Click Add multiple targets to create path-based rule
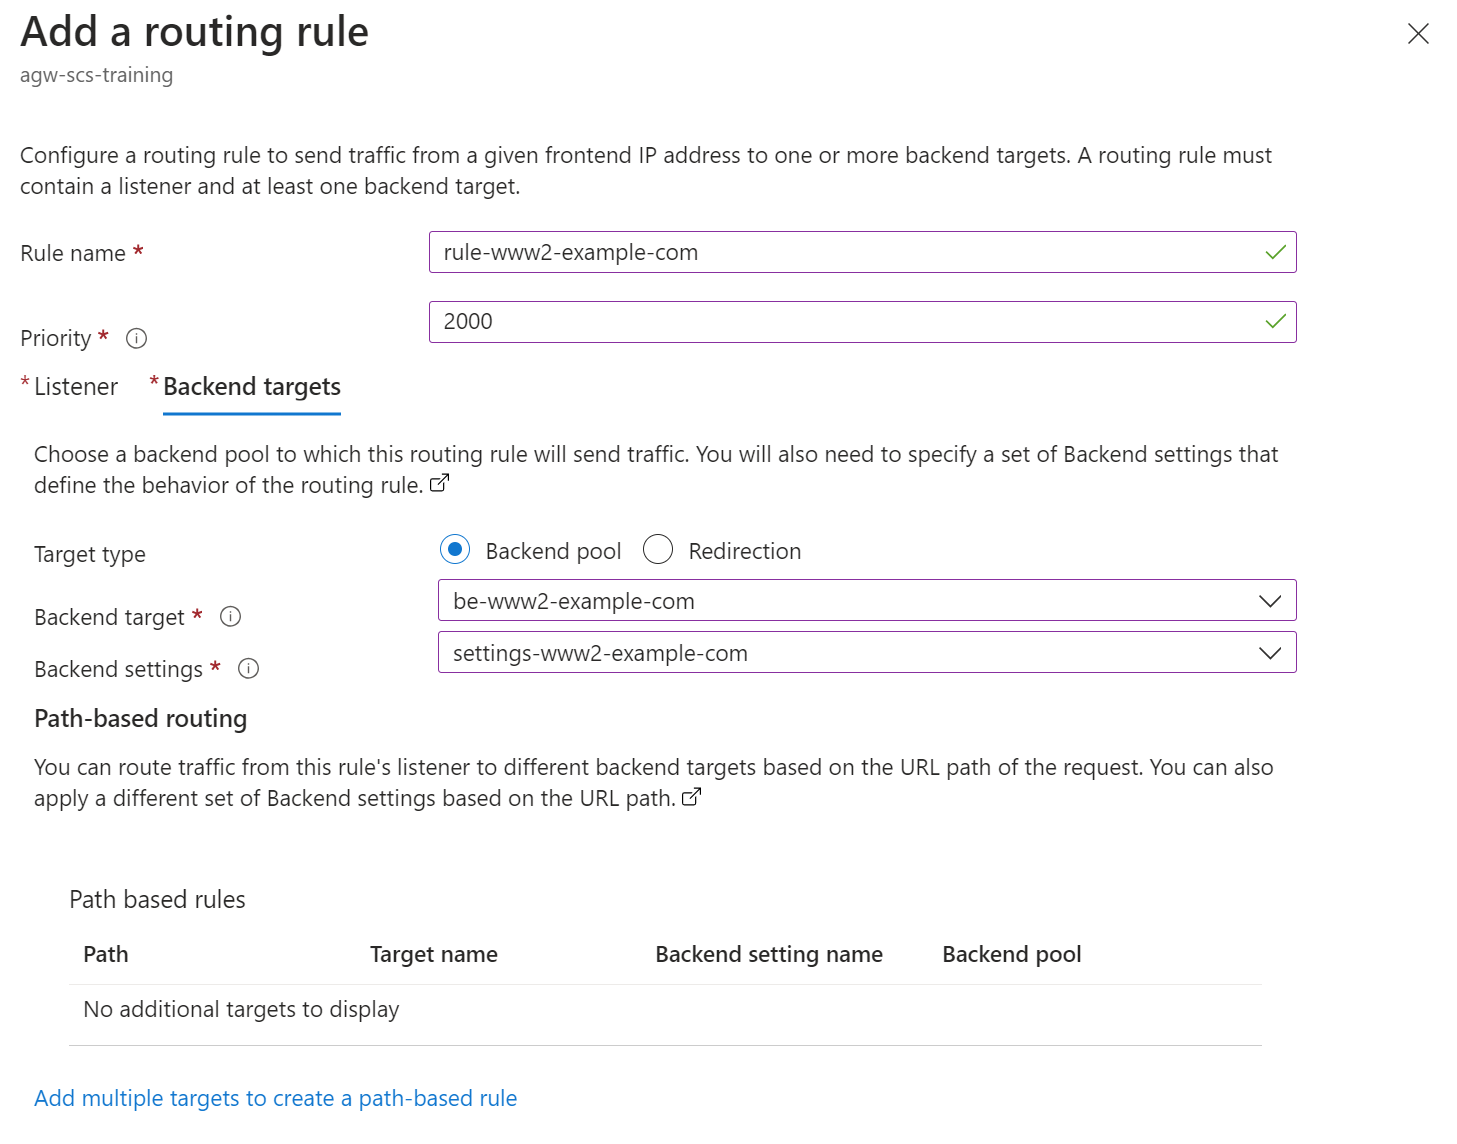1457x1144 pixels. coord(276,1098)
